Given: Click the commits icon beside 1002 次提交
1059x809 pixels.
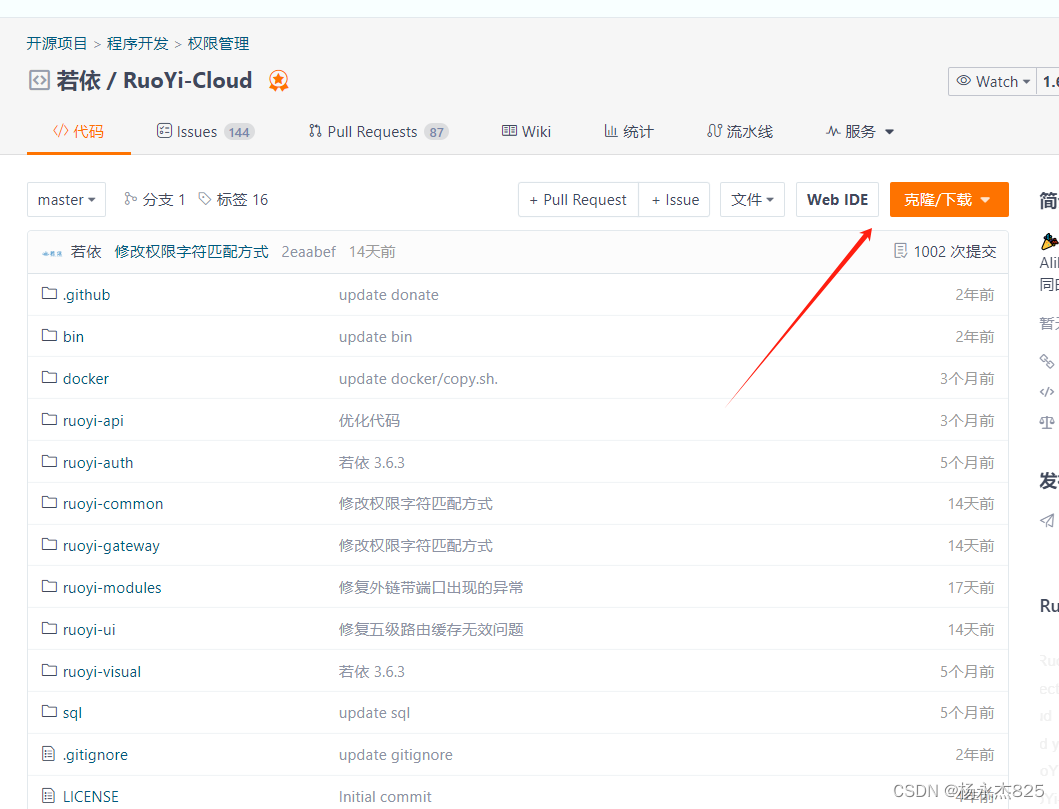Looking at the screenshot, I should click(x=900, y=251).
